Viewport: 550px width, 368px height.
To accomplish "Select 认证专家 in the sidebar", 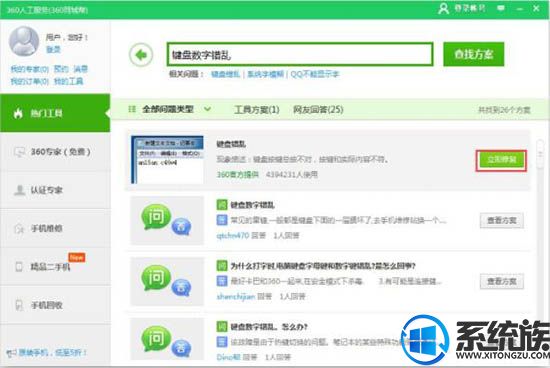I will pyautogui.click(x=55, y=190).
